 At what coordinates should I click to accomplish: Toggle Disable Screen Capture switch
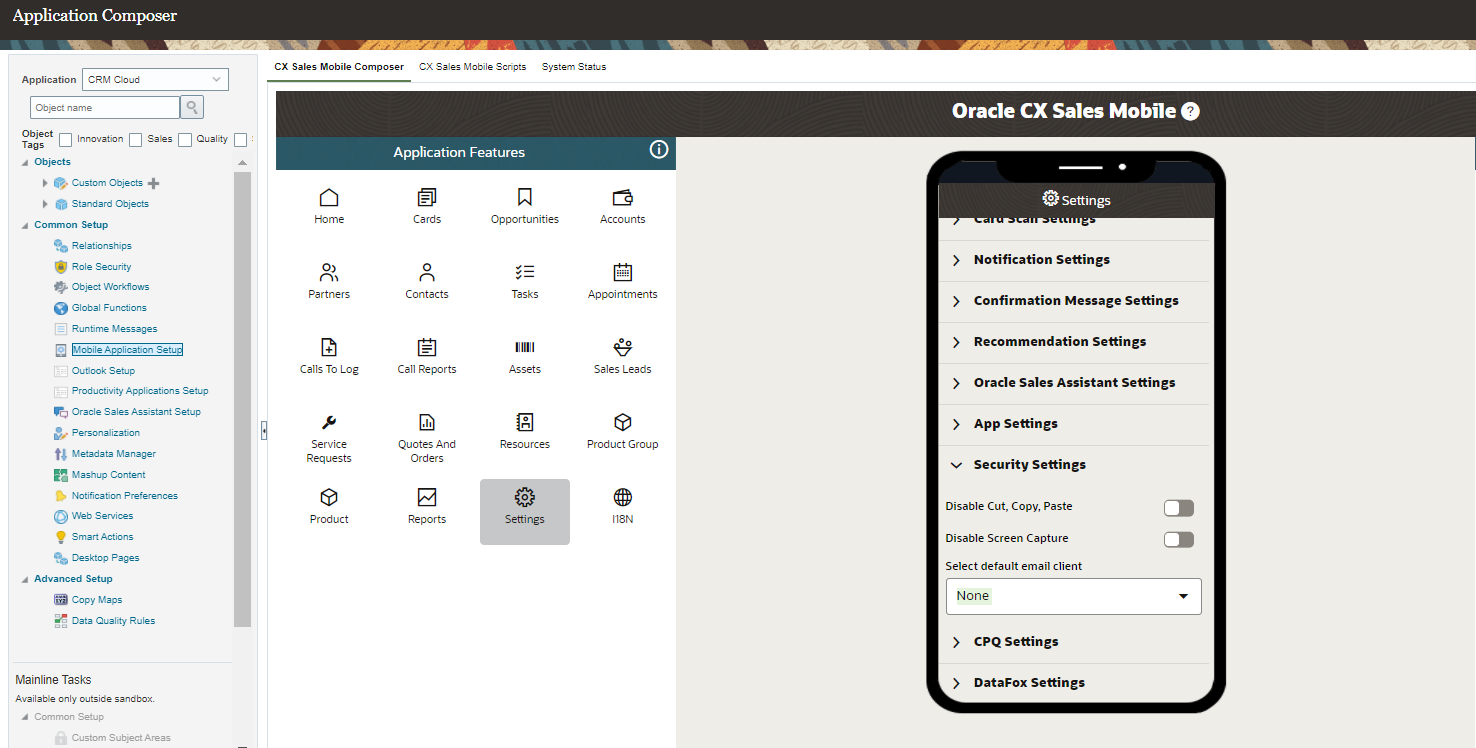click(x=1179, y=540)
